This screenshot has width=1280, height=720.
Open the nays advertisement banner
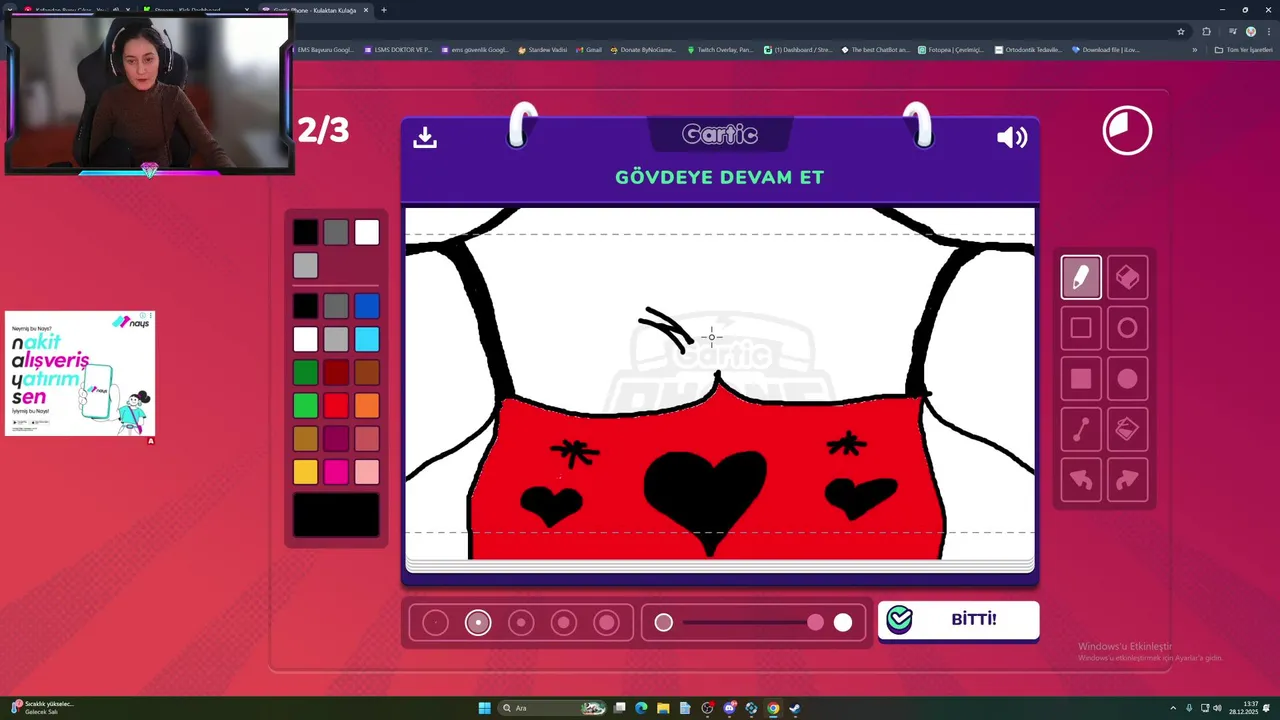pos(80,373)
